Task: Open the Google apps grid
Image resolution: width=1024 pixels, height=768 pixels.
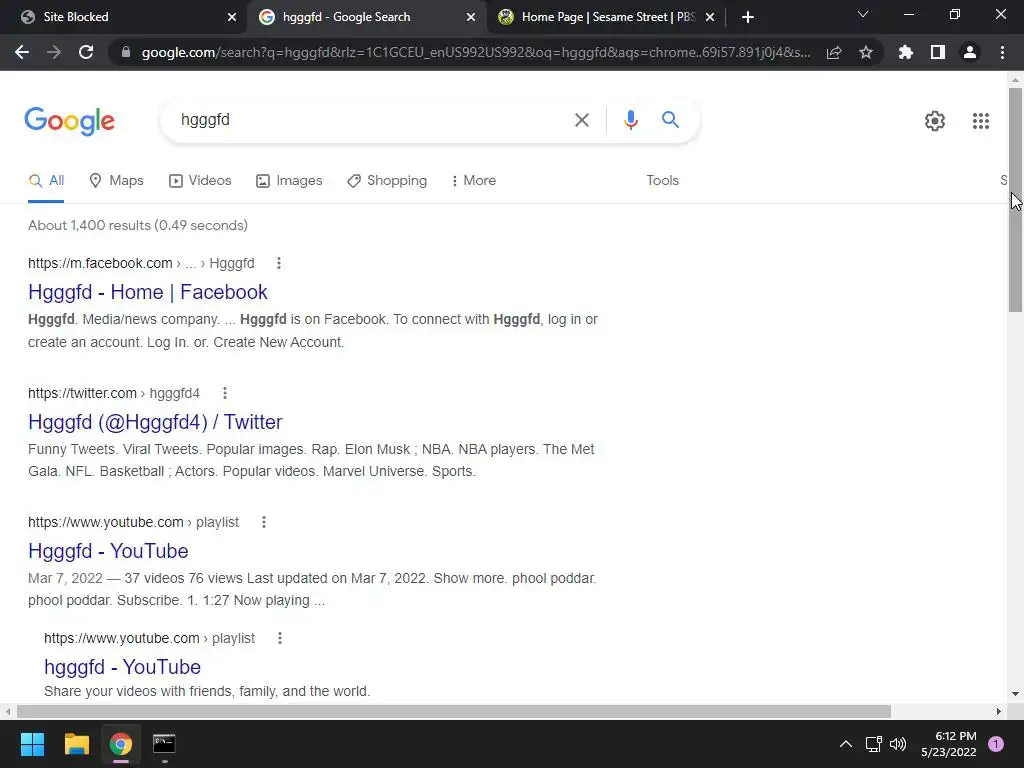Action: 981,121
